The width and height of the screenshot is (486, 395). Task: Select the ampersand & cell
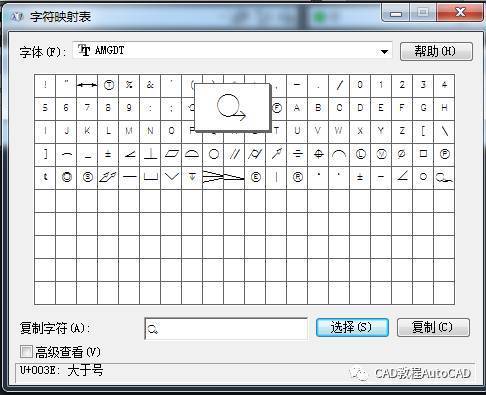(150, 85)
